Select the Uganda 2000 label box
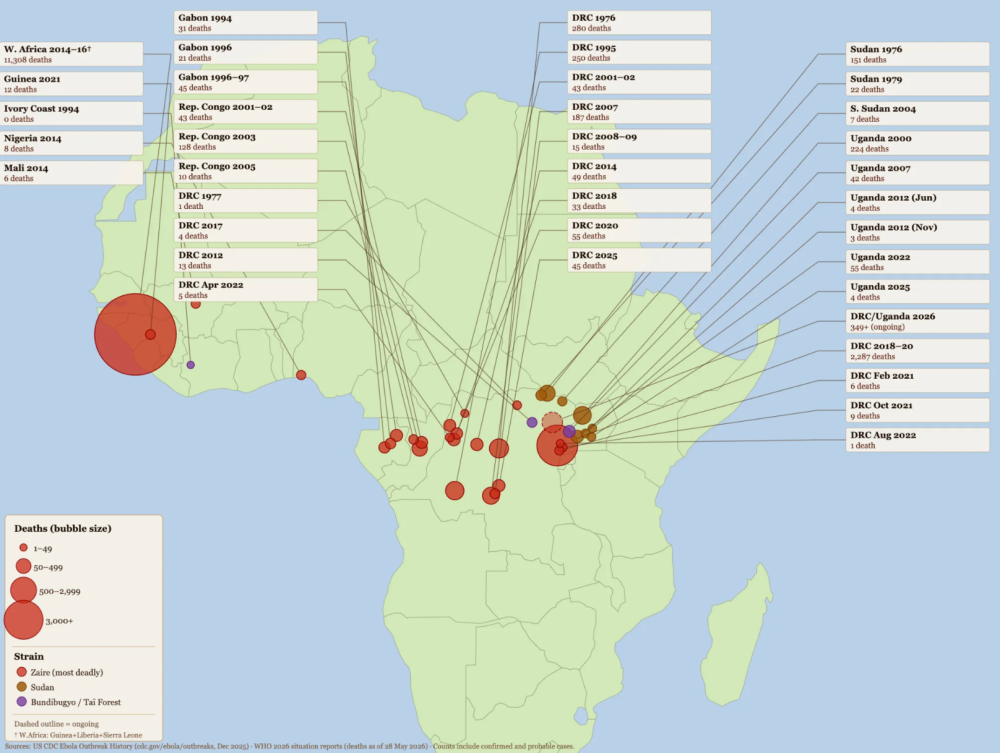1000x753 pixels. point(918,143)
